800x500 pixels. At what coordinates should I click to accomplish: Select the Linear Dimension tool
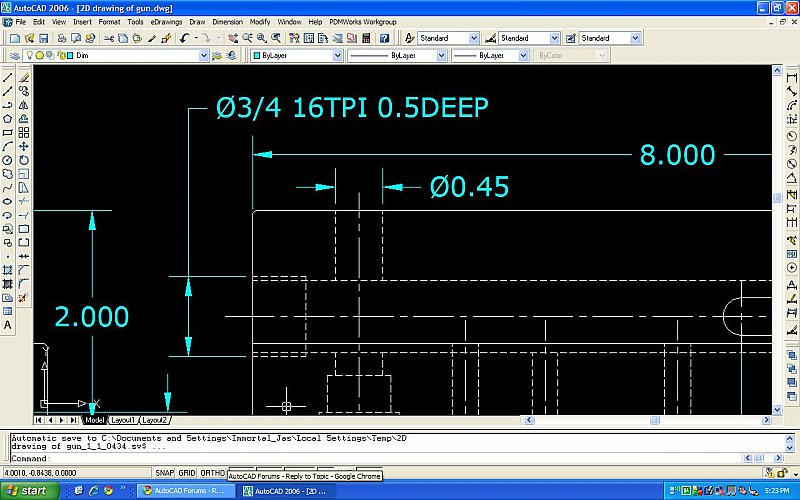pyautogui.click(x=791, y=78)
